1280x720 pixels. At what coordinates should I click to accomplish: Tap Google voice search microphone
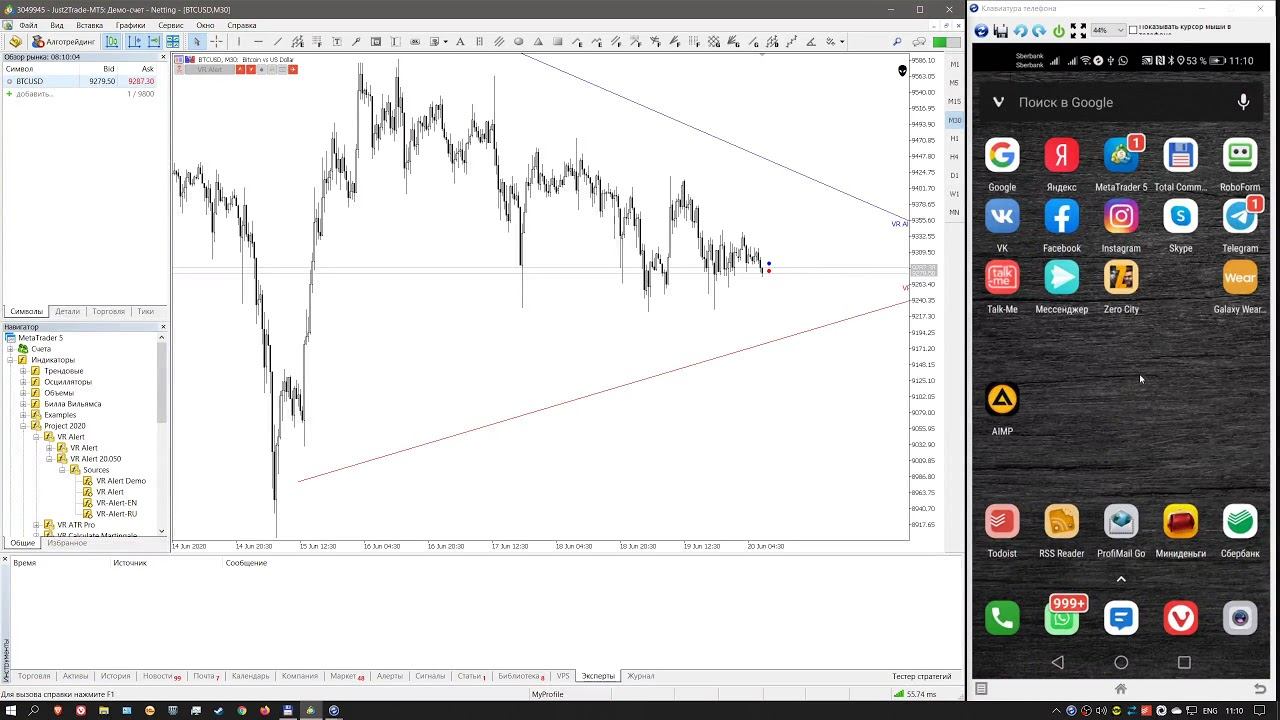click(x=1244, y=102)
